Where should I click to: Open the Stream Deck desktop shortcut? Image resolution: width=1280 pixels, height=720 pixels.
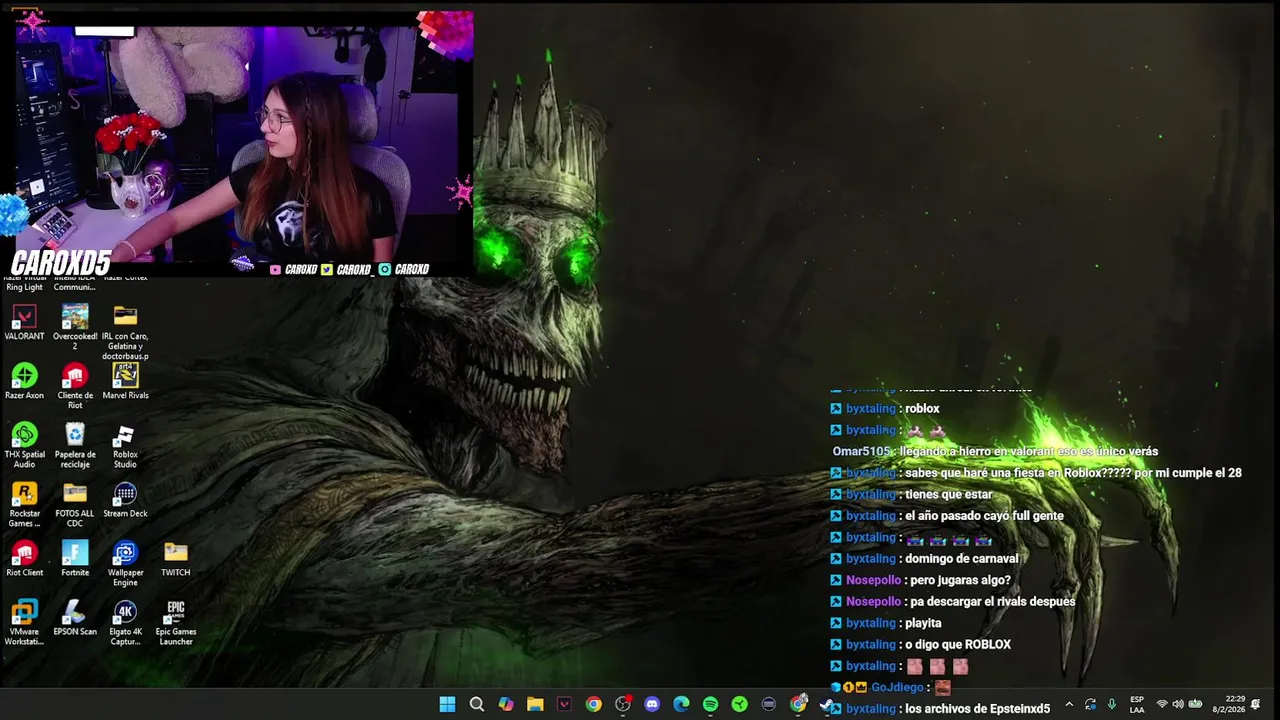(x=125, y=499)
